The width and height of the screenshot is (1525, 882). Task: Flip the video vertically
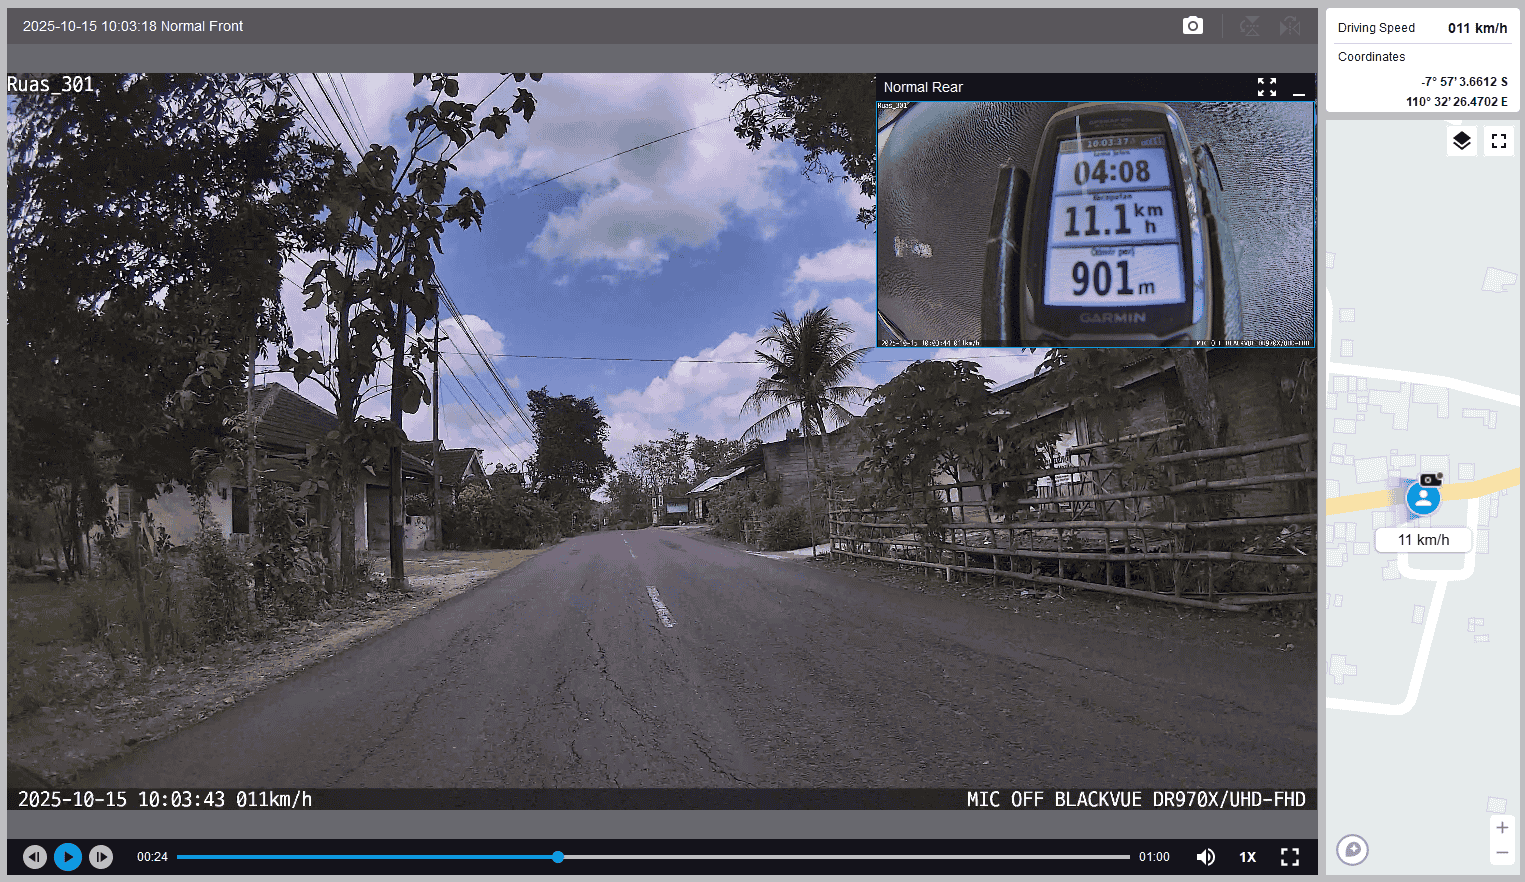1249,26
